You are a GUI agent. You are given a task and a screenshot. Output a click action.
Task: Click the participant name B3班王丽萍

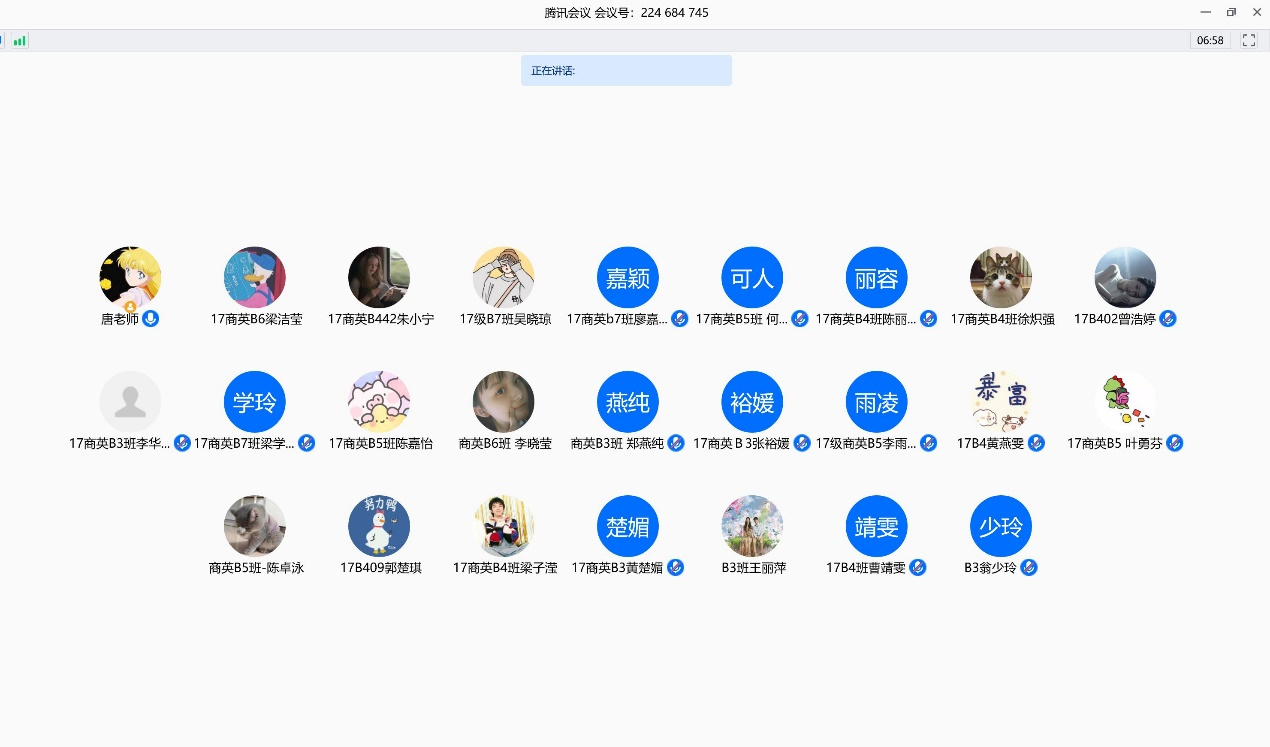click(753, 568)
